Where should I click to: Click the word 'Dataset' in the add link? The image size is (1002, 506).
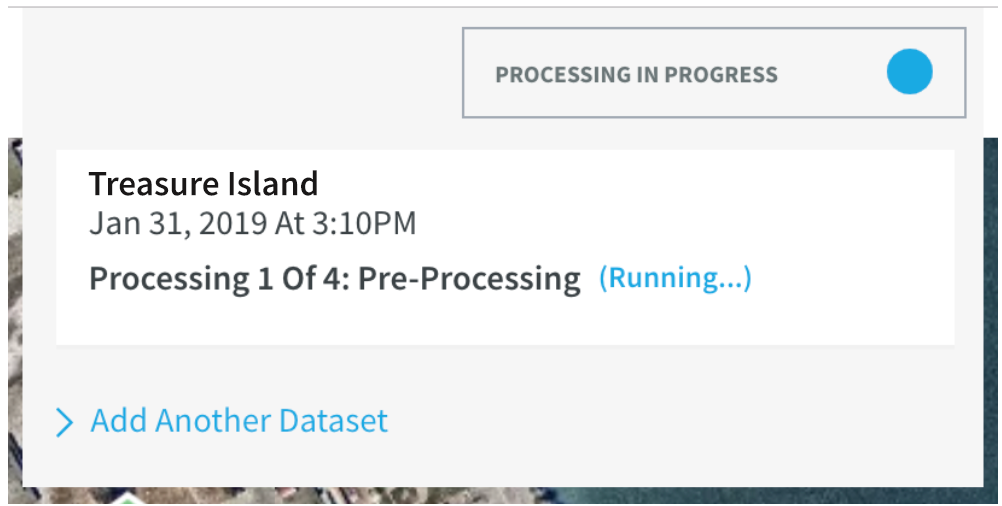333,421
